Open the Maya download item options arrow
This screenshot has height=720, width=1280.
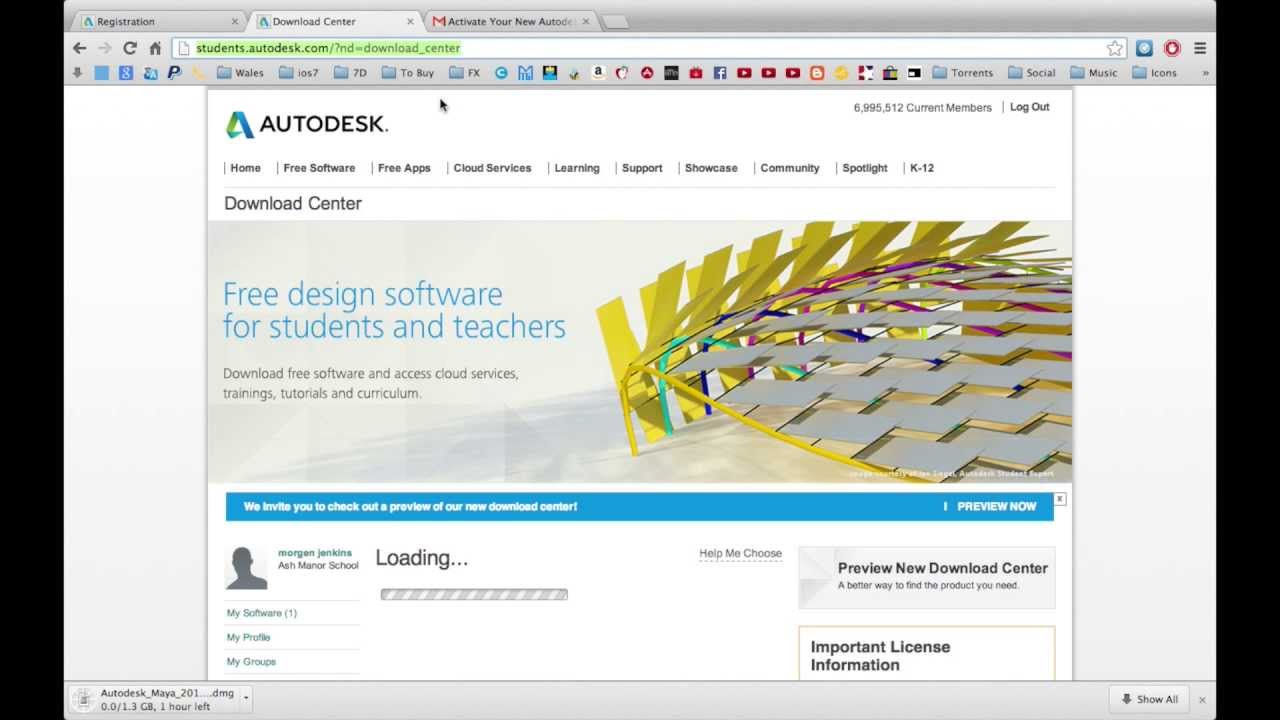point(245,698)
